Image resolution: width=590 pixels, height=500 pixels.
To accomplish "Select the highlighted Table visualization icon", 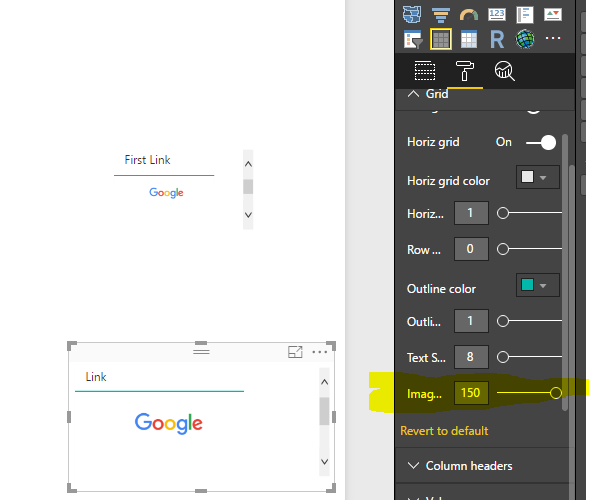I will [441, 39].
